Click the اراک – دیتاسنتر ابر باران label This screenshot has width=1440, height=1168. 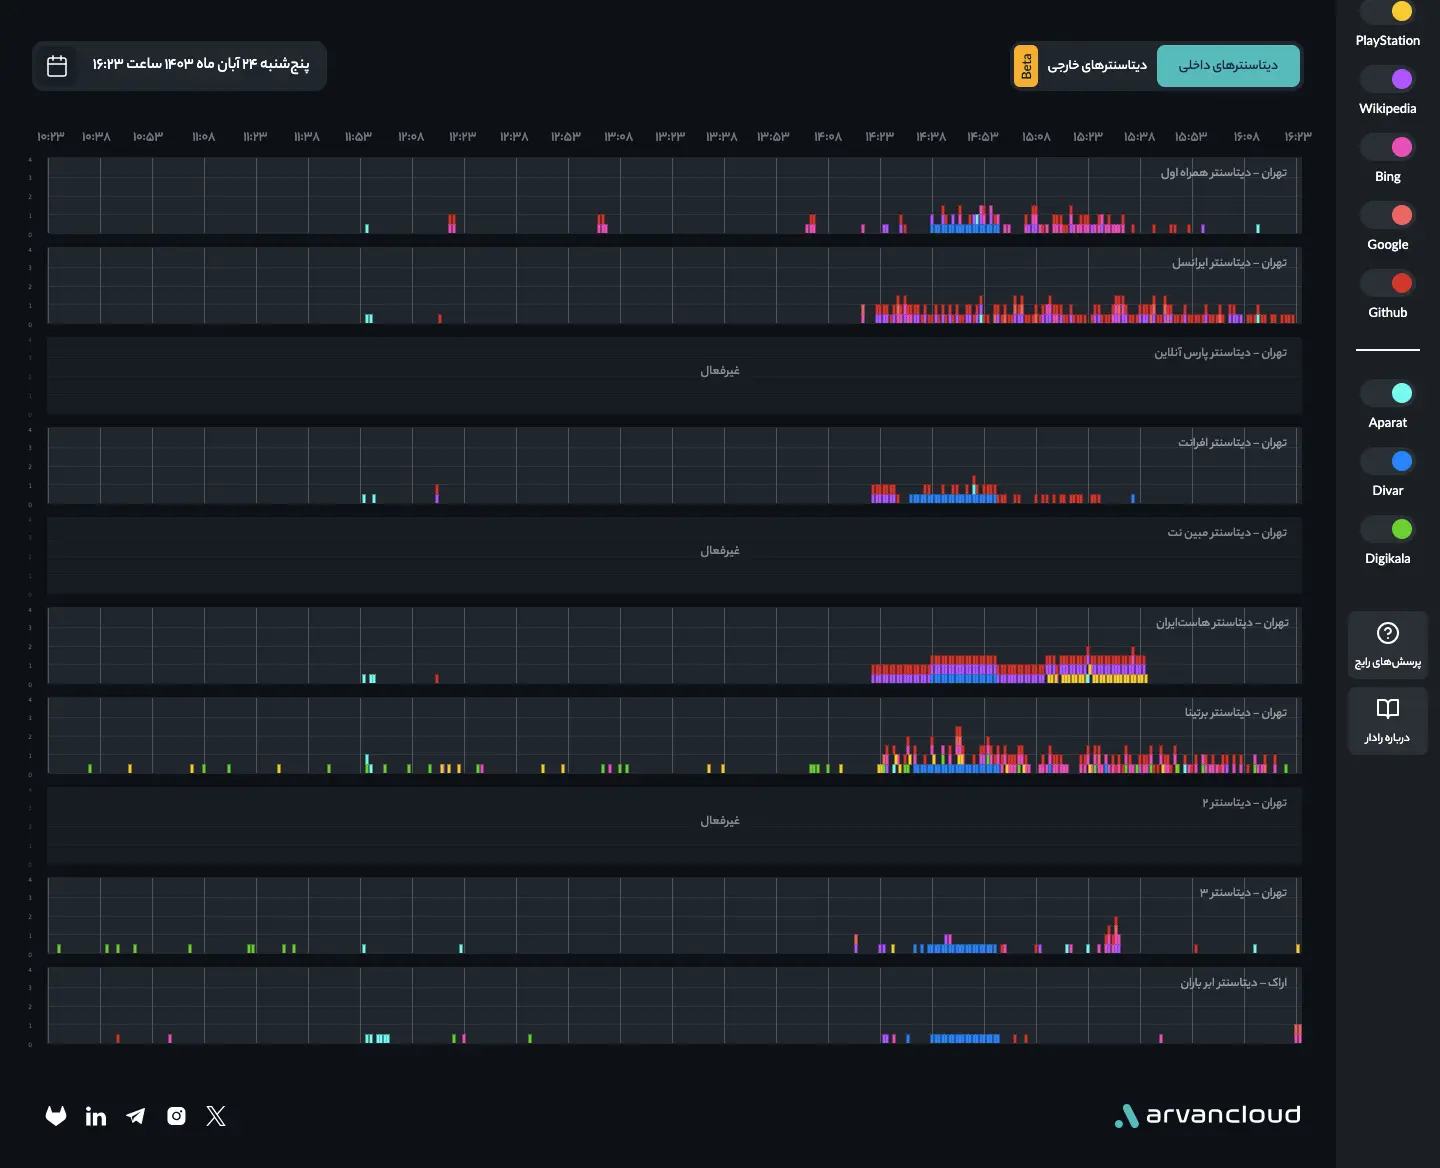pyautogui.click(x=1233, y=983)
